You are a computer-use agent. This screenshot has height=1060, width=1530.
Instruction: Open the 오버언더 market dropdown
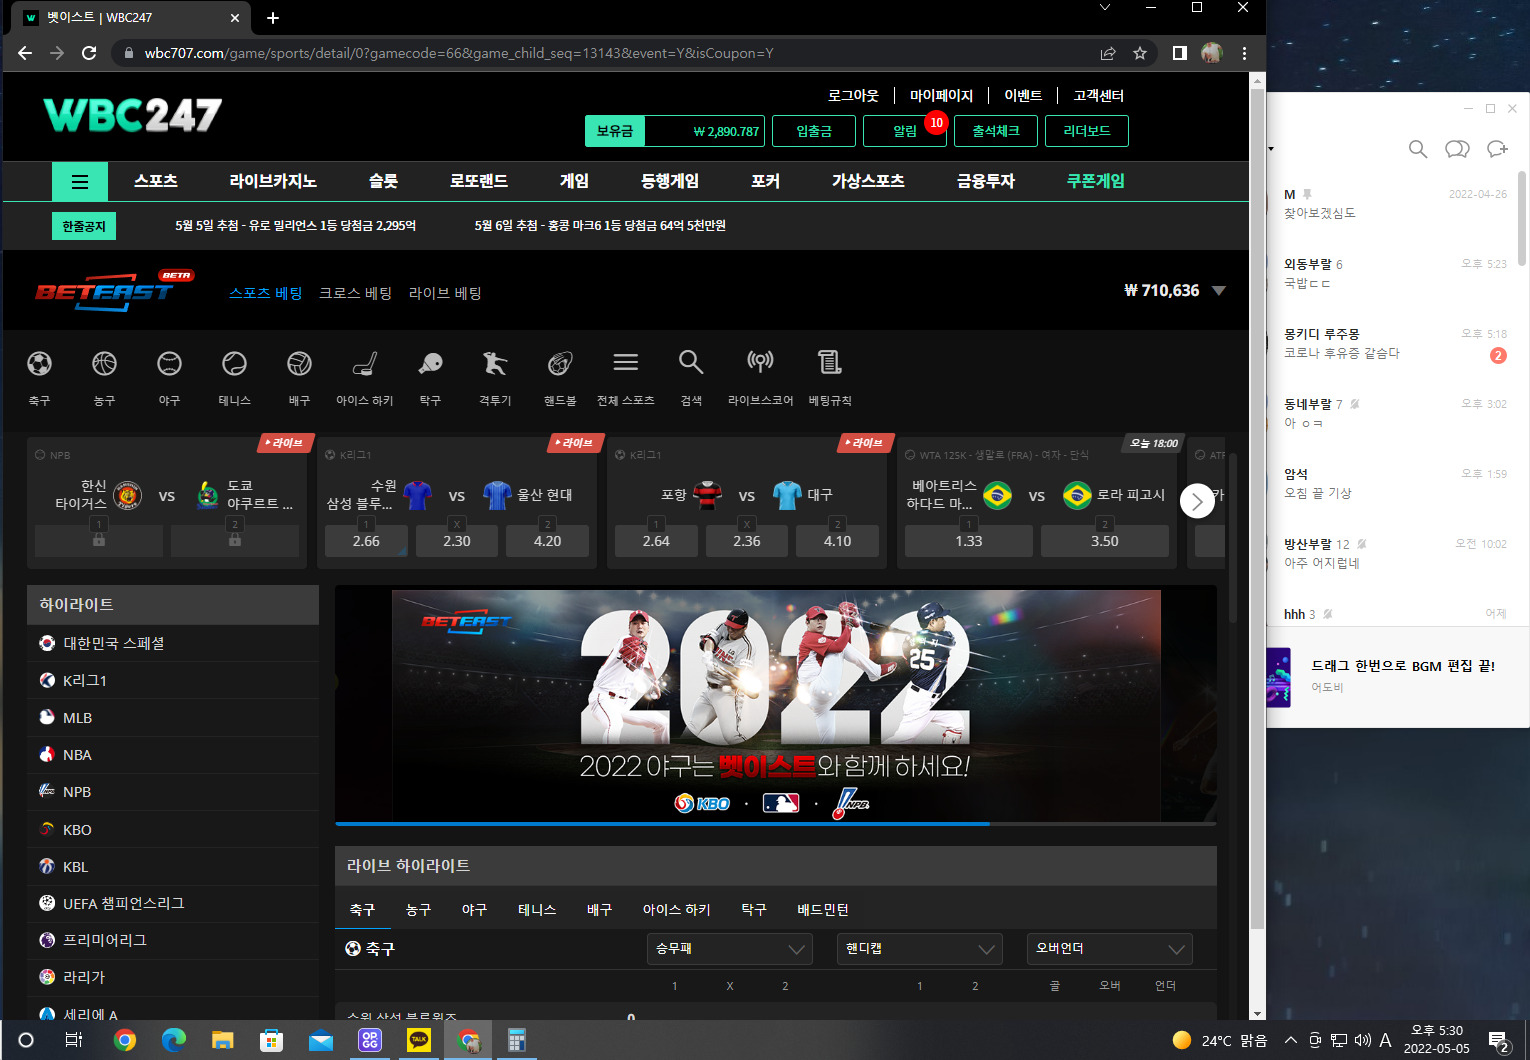pyautogui.click(x=1109, y=949)
